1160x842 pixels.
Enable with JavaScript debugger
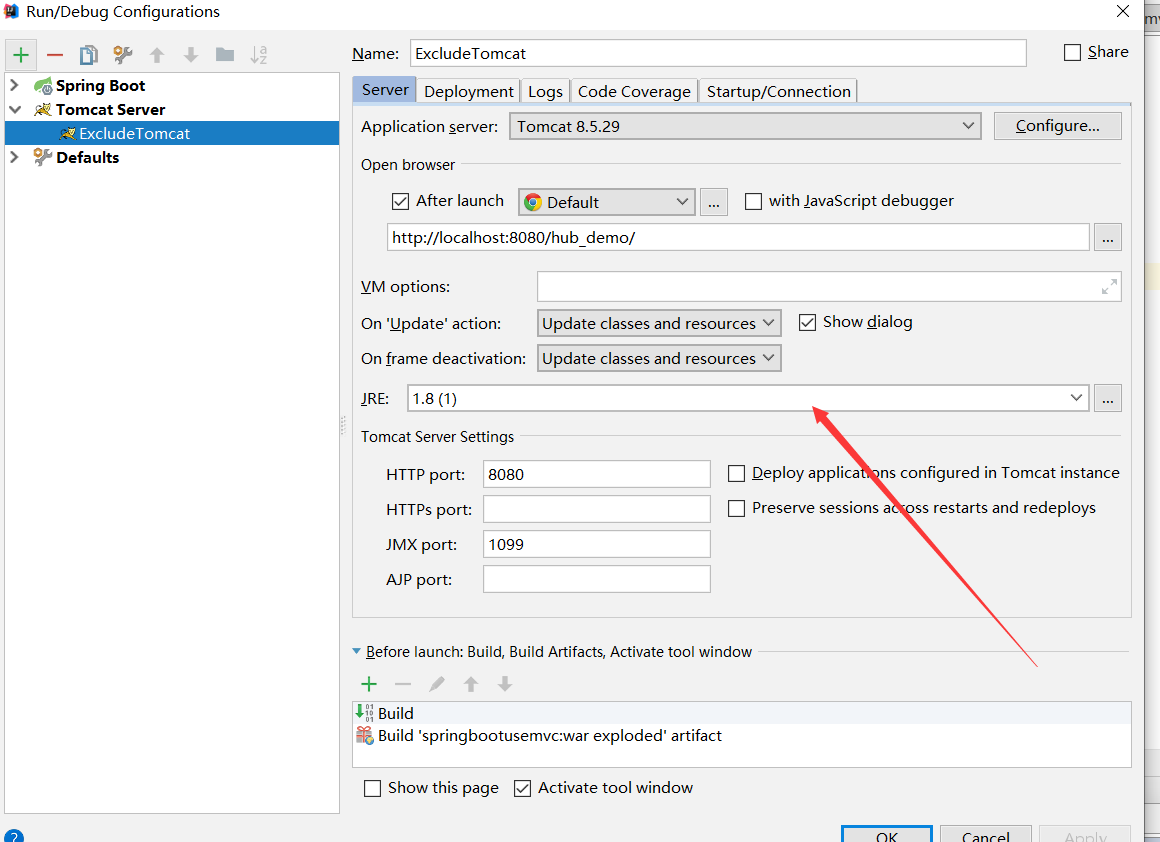753,201
